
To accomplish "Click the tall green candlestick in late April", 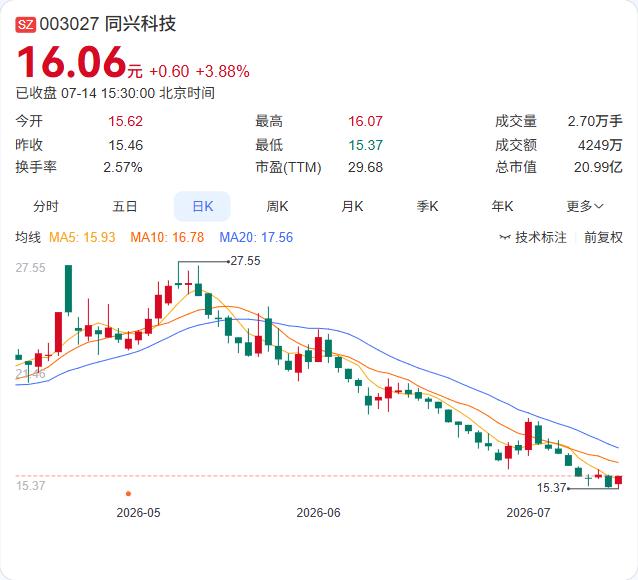I will click(x=69, y=289).
